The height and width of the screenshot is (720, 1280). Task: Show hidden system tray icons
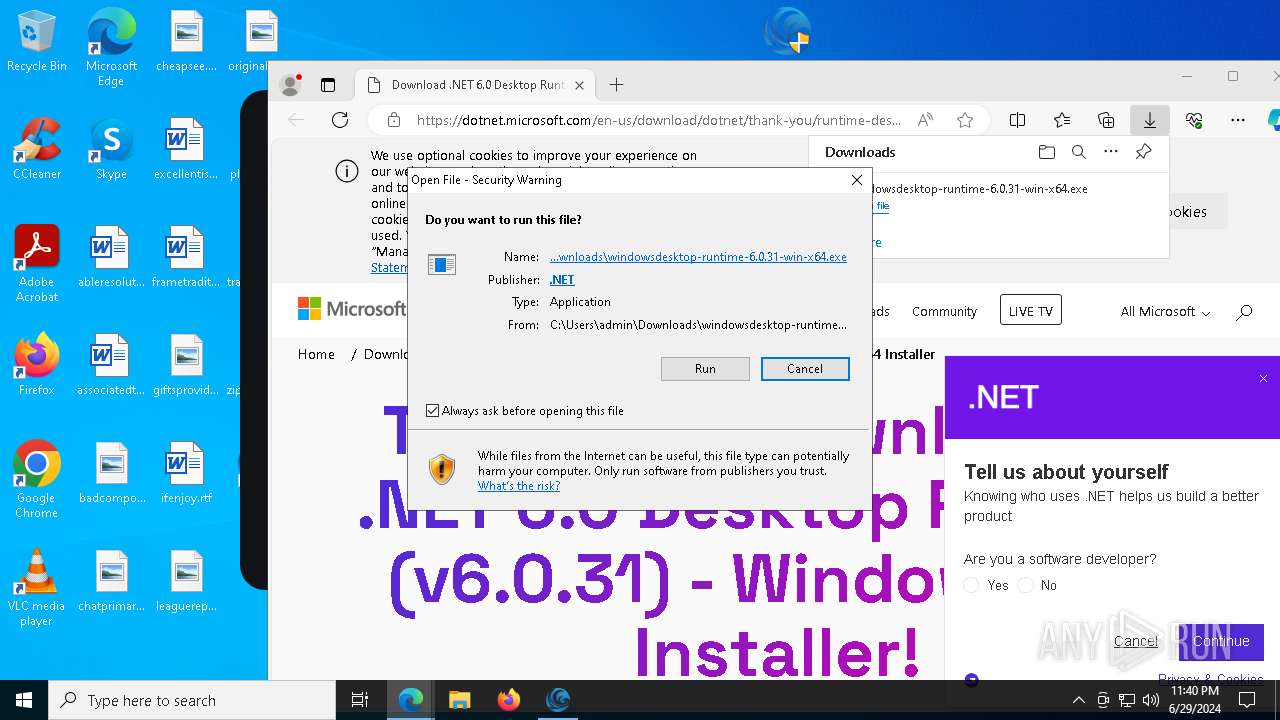click(x=1078, y=700)
